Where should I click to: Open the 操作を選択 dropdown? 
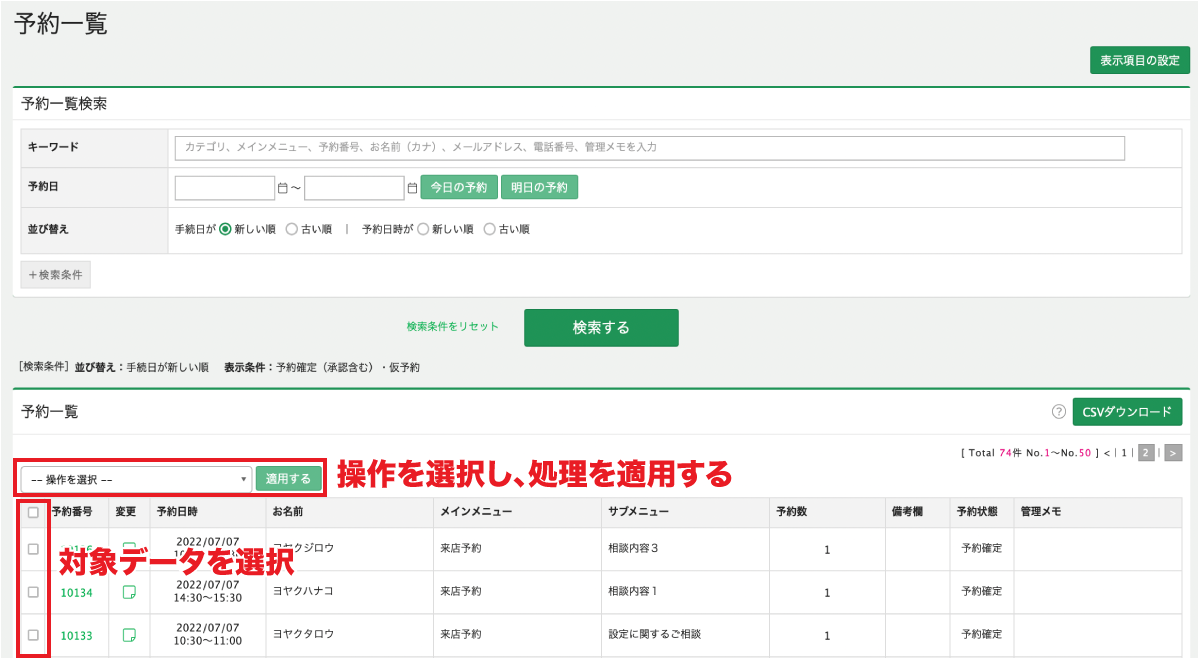click(137, 479)
